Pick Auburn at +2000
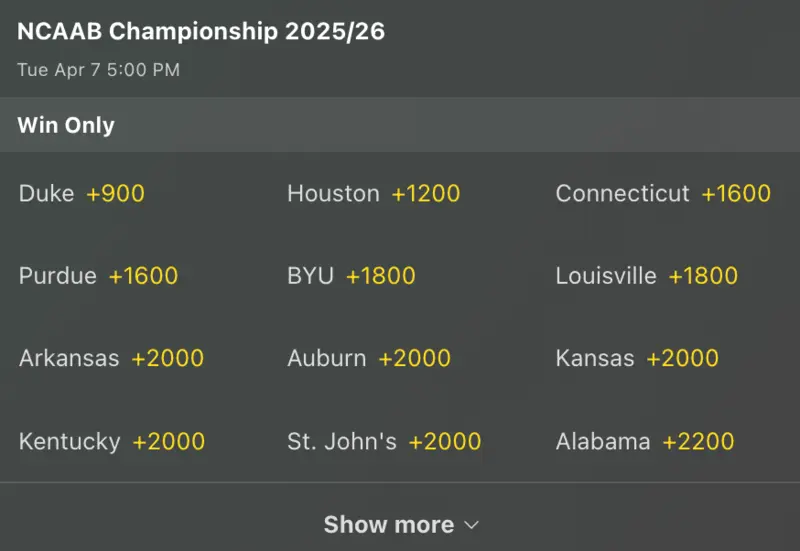This screenshot has height=551, width=800. point(368,358)
